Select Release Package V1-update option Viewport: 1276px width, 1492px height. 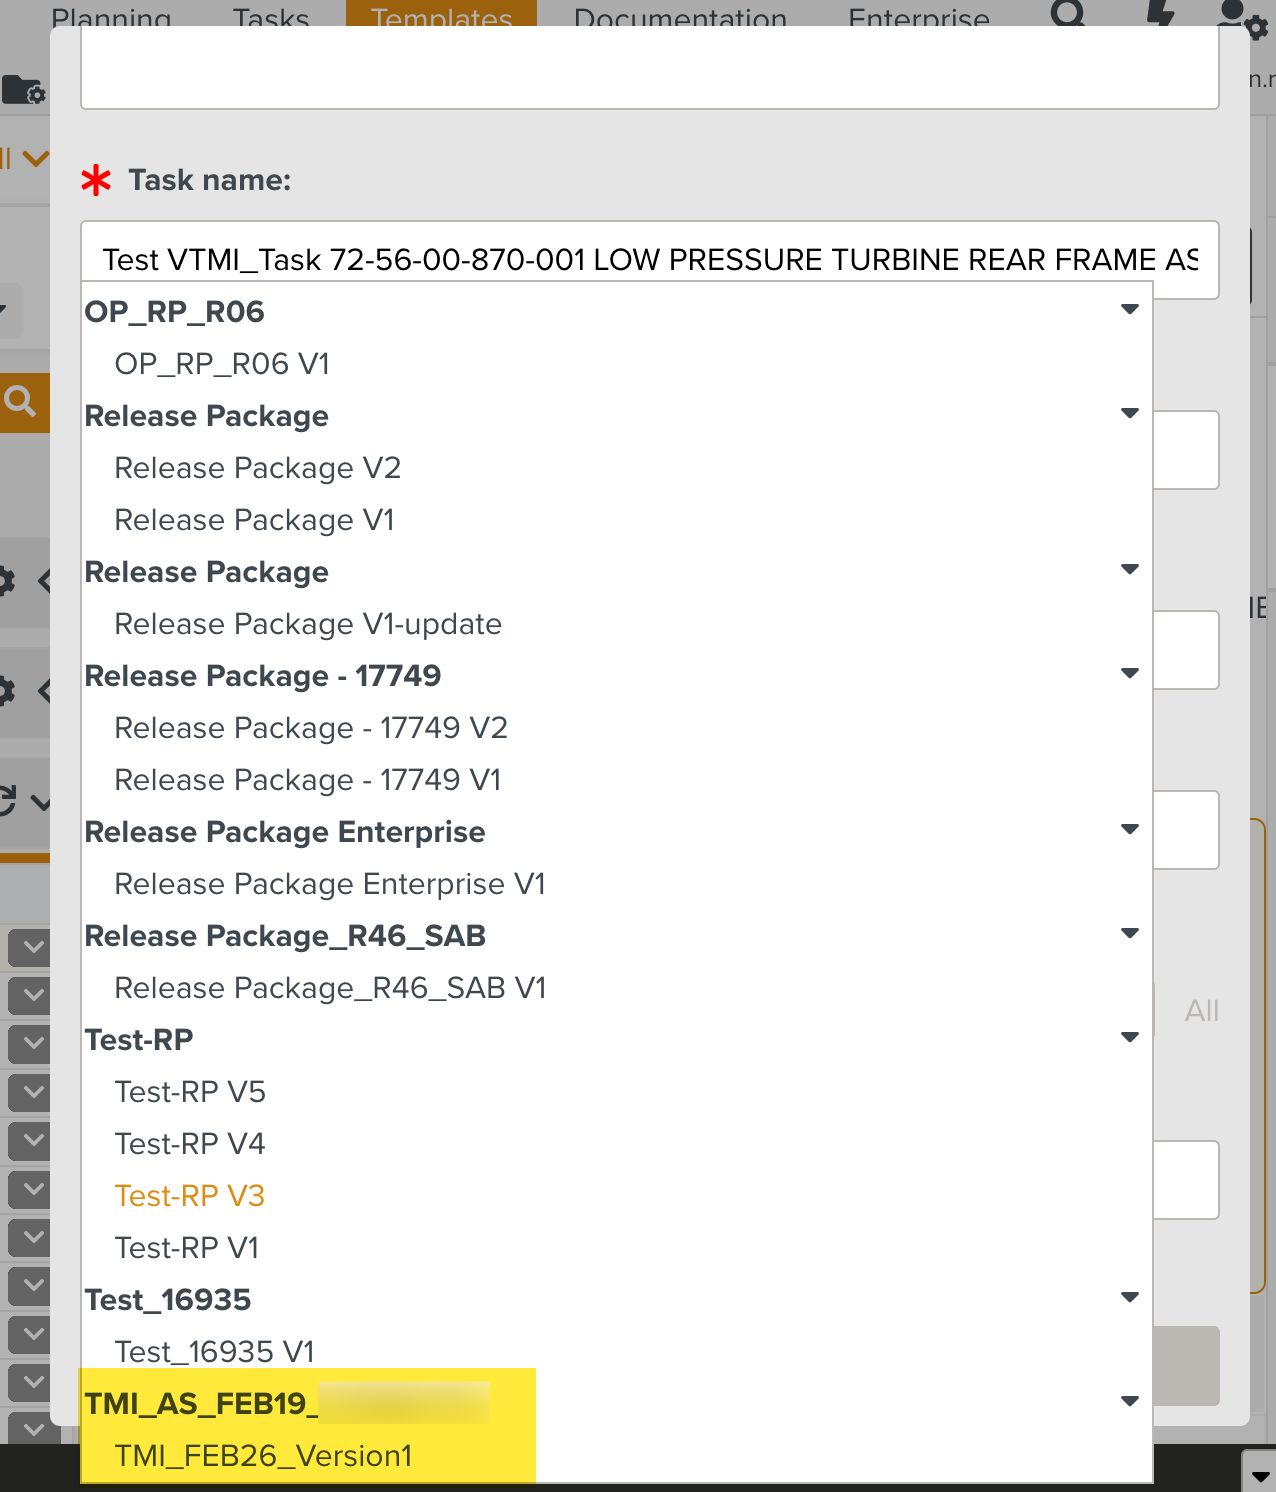point(308,624)
